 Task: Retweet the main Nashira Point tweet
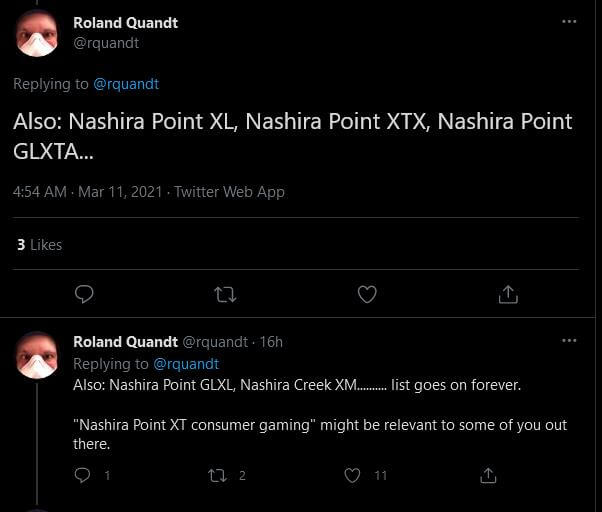pos(226,294)
